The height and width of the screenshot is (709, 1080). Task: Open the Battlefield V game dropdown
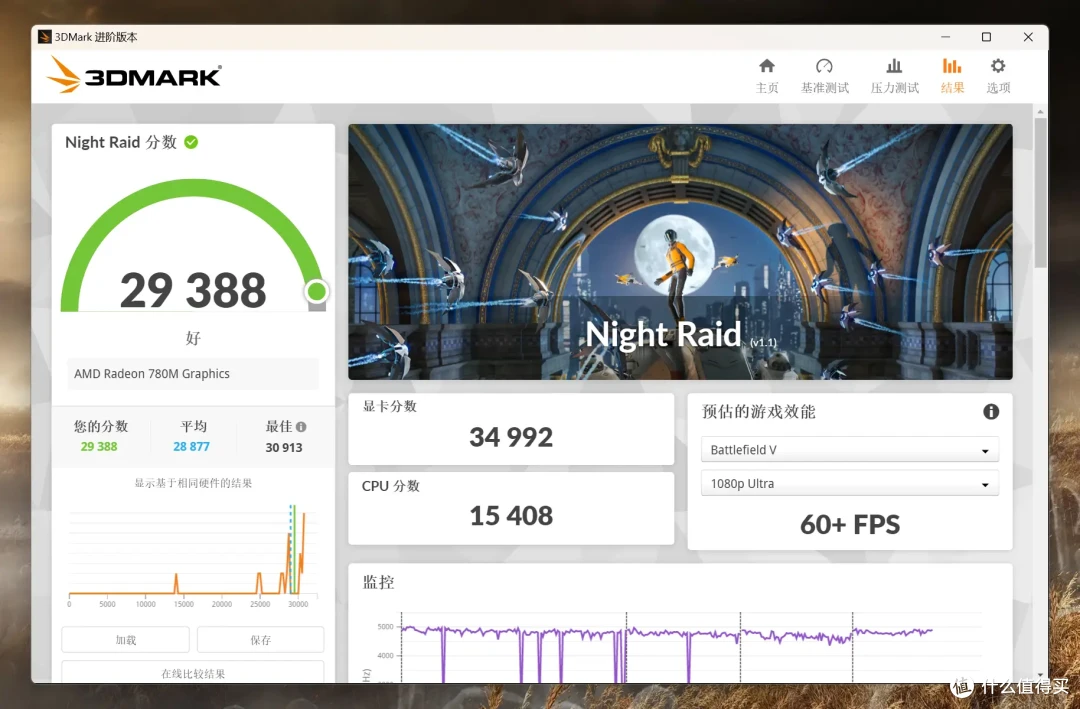tap(849, 450)
